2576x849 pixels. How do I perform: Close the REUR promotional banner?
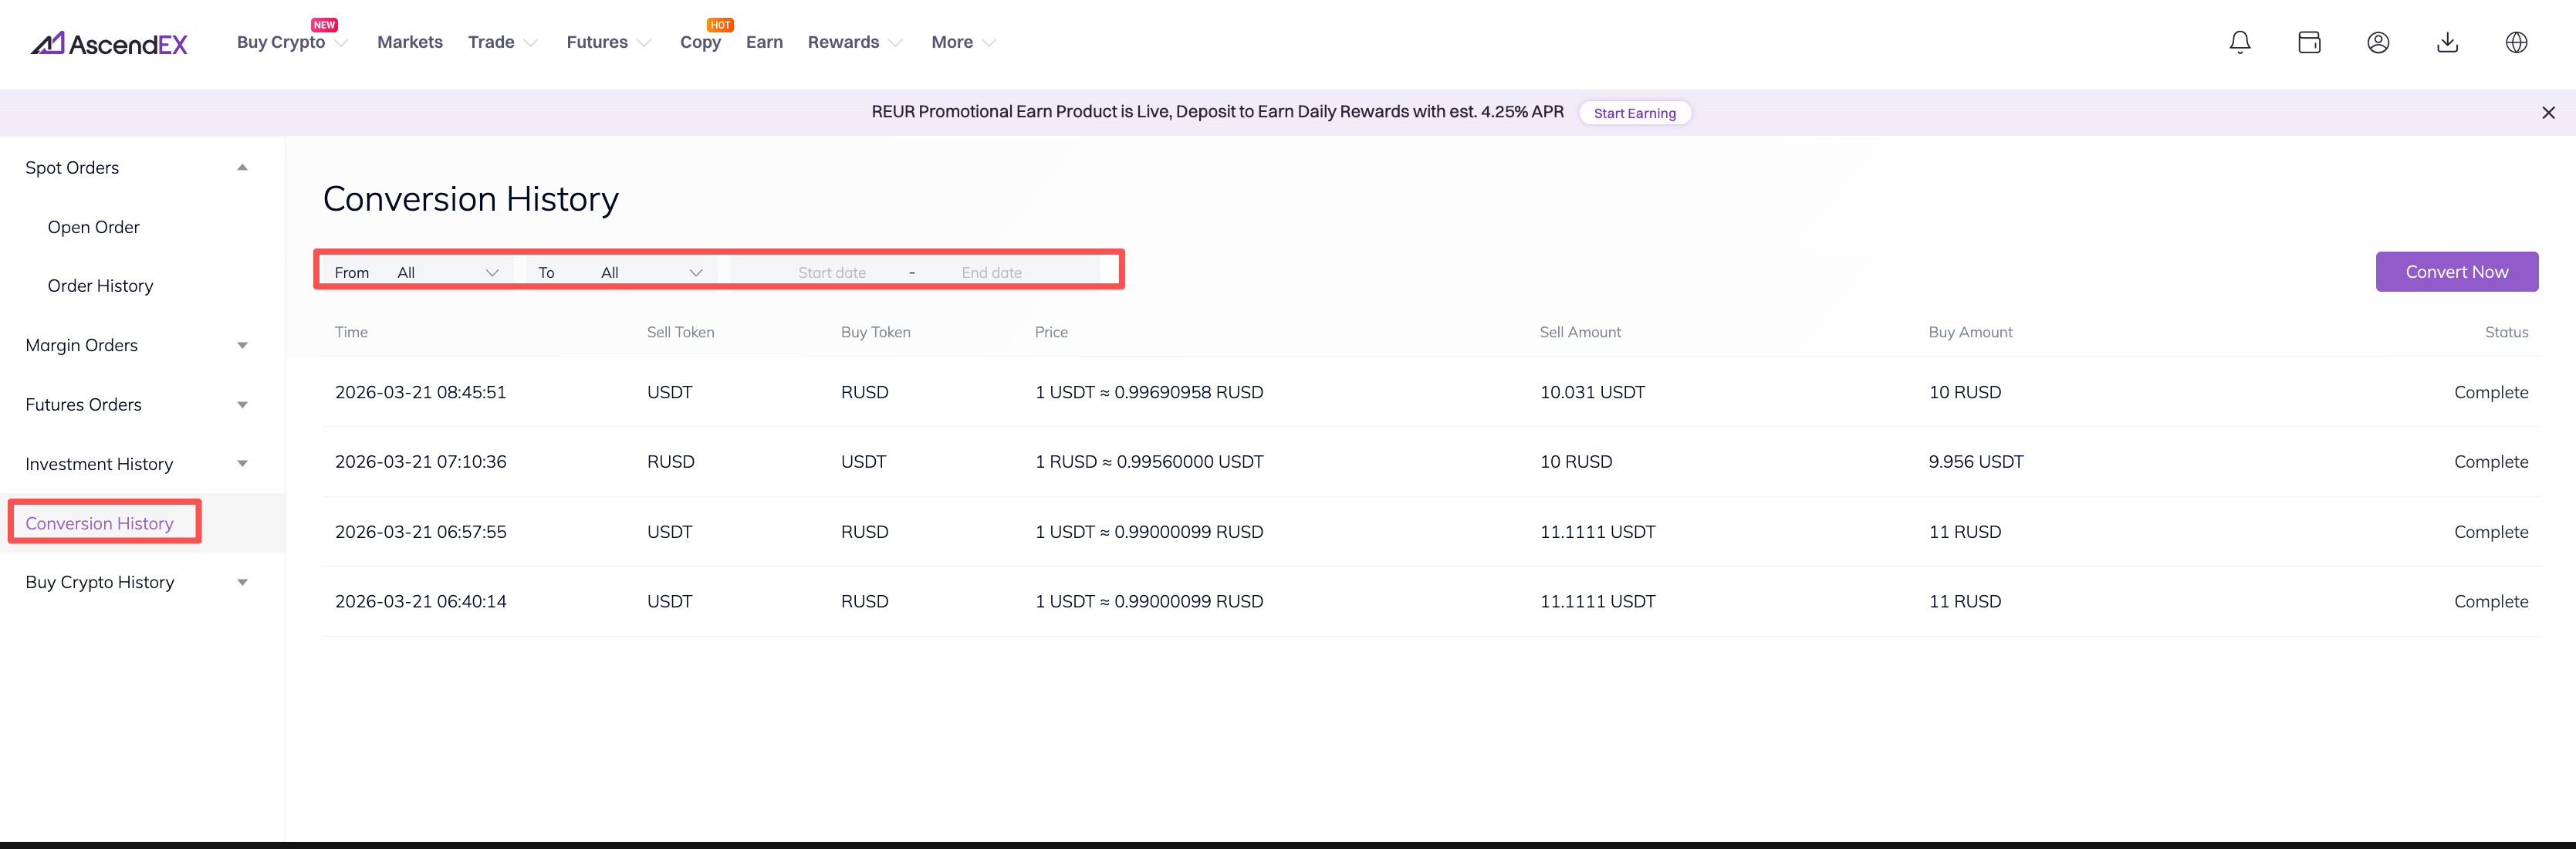[x=2548, y=113]
